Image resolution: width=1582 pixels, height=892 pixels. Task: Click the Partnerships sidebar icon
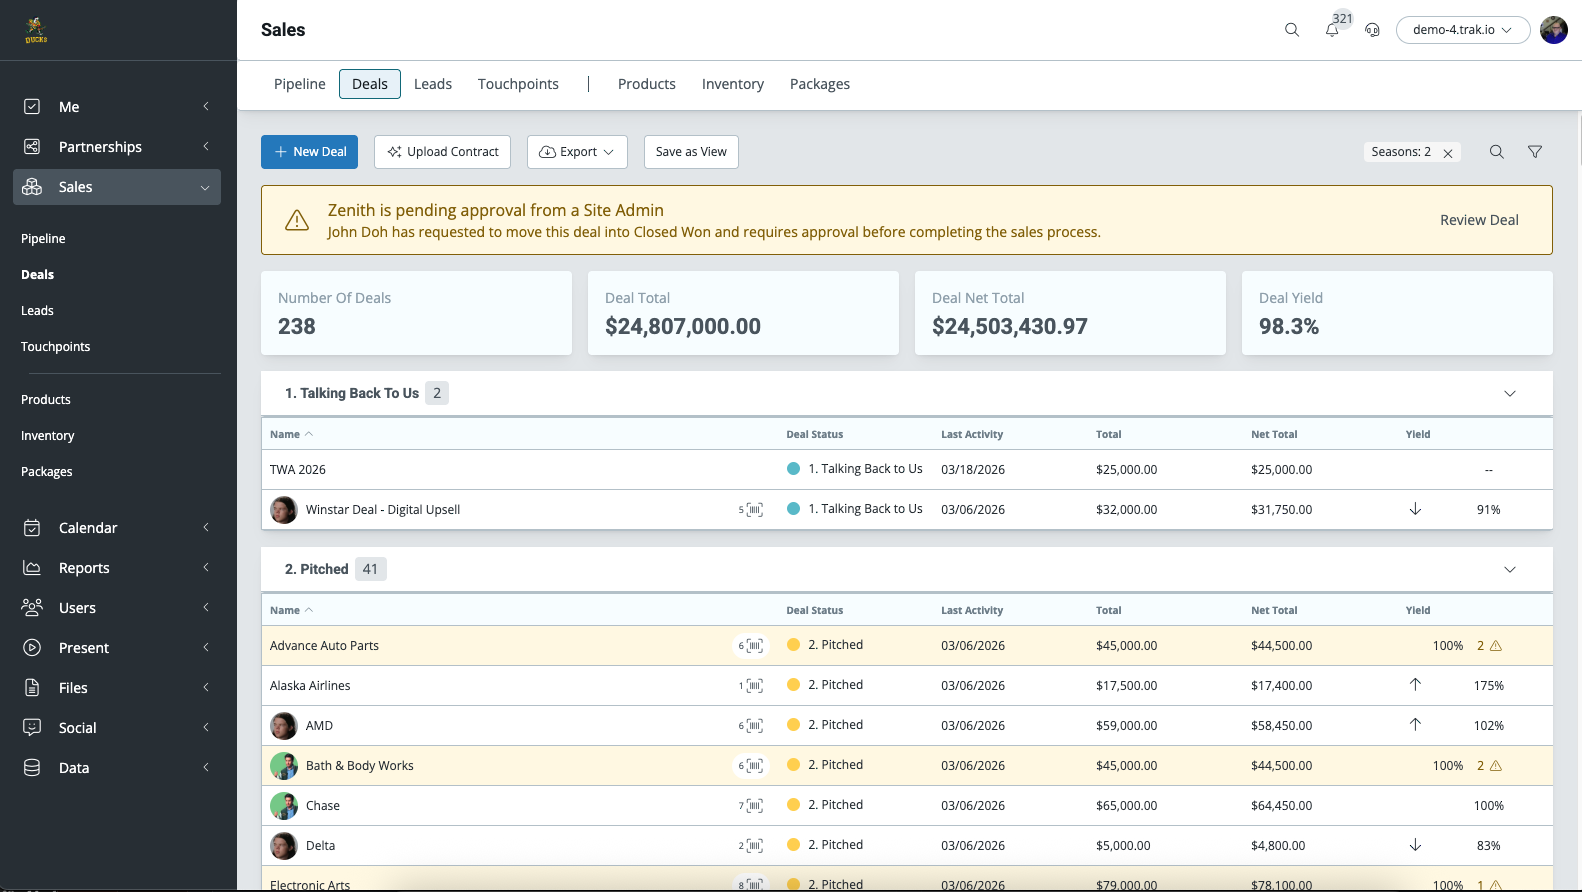[x=32, y=147]
